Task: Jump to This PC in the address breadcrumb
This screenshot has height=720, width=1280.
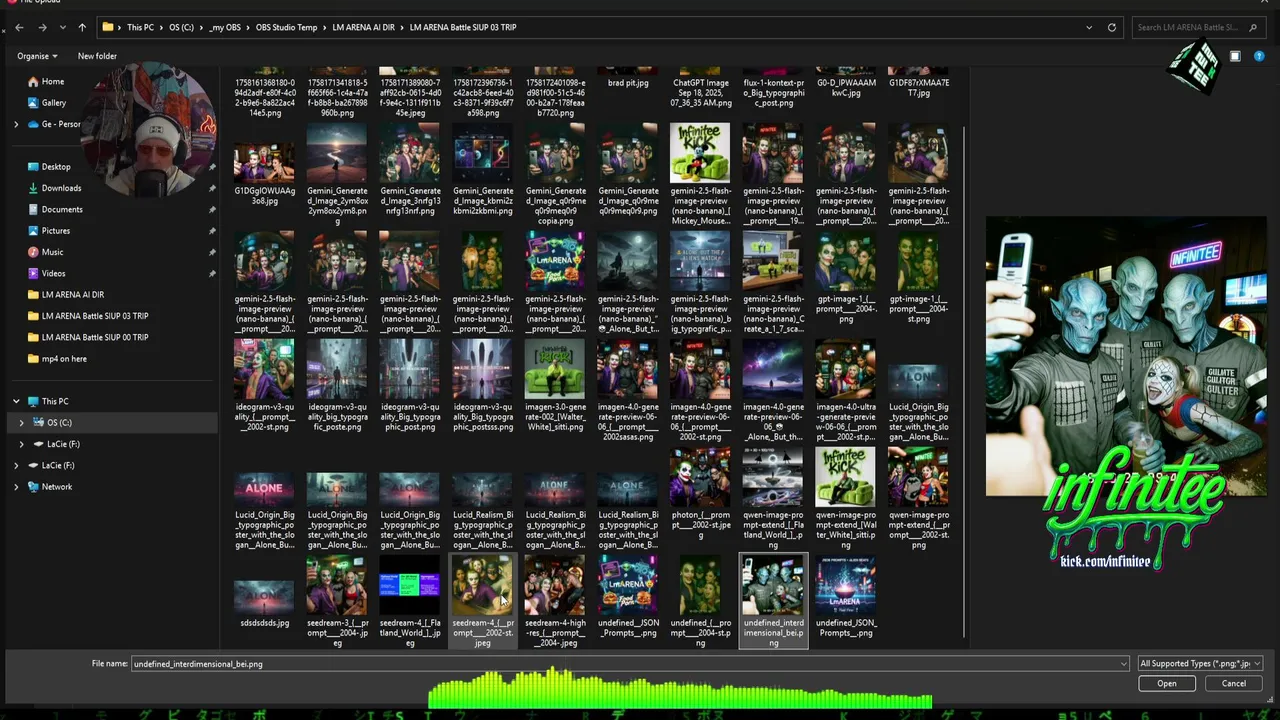Action: click(140, 27)
